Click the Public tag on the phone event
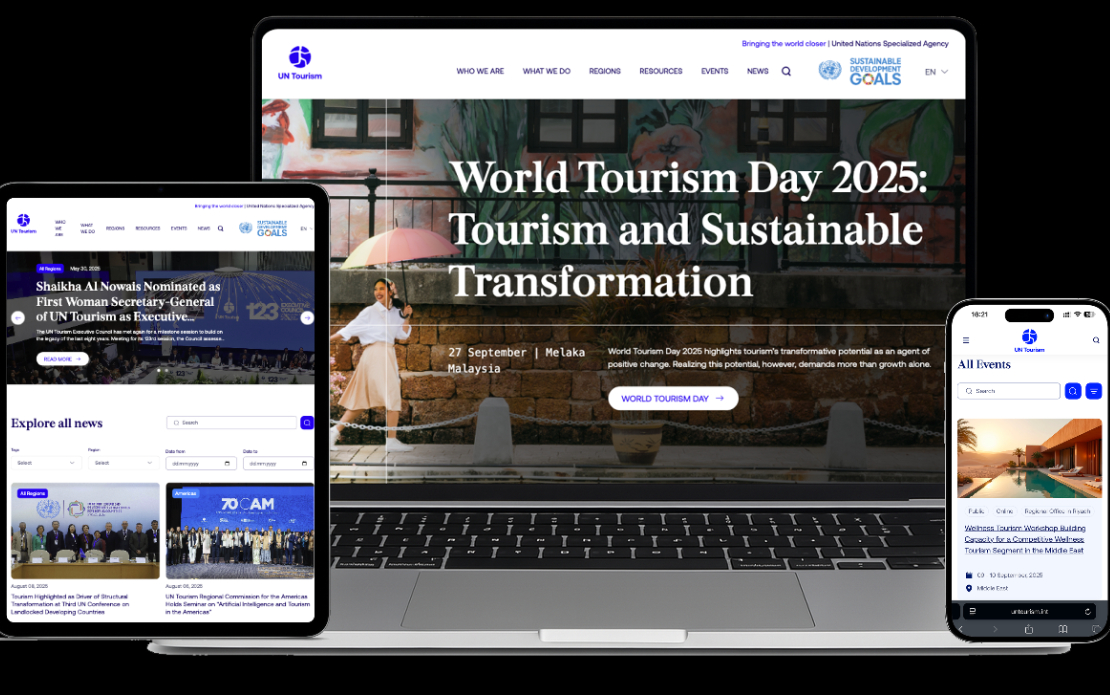This screenshot has height=695, width=1110. [976, 511]
